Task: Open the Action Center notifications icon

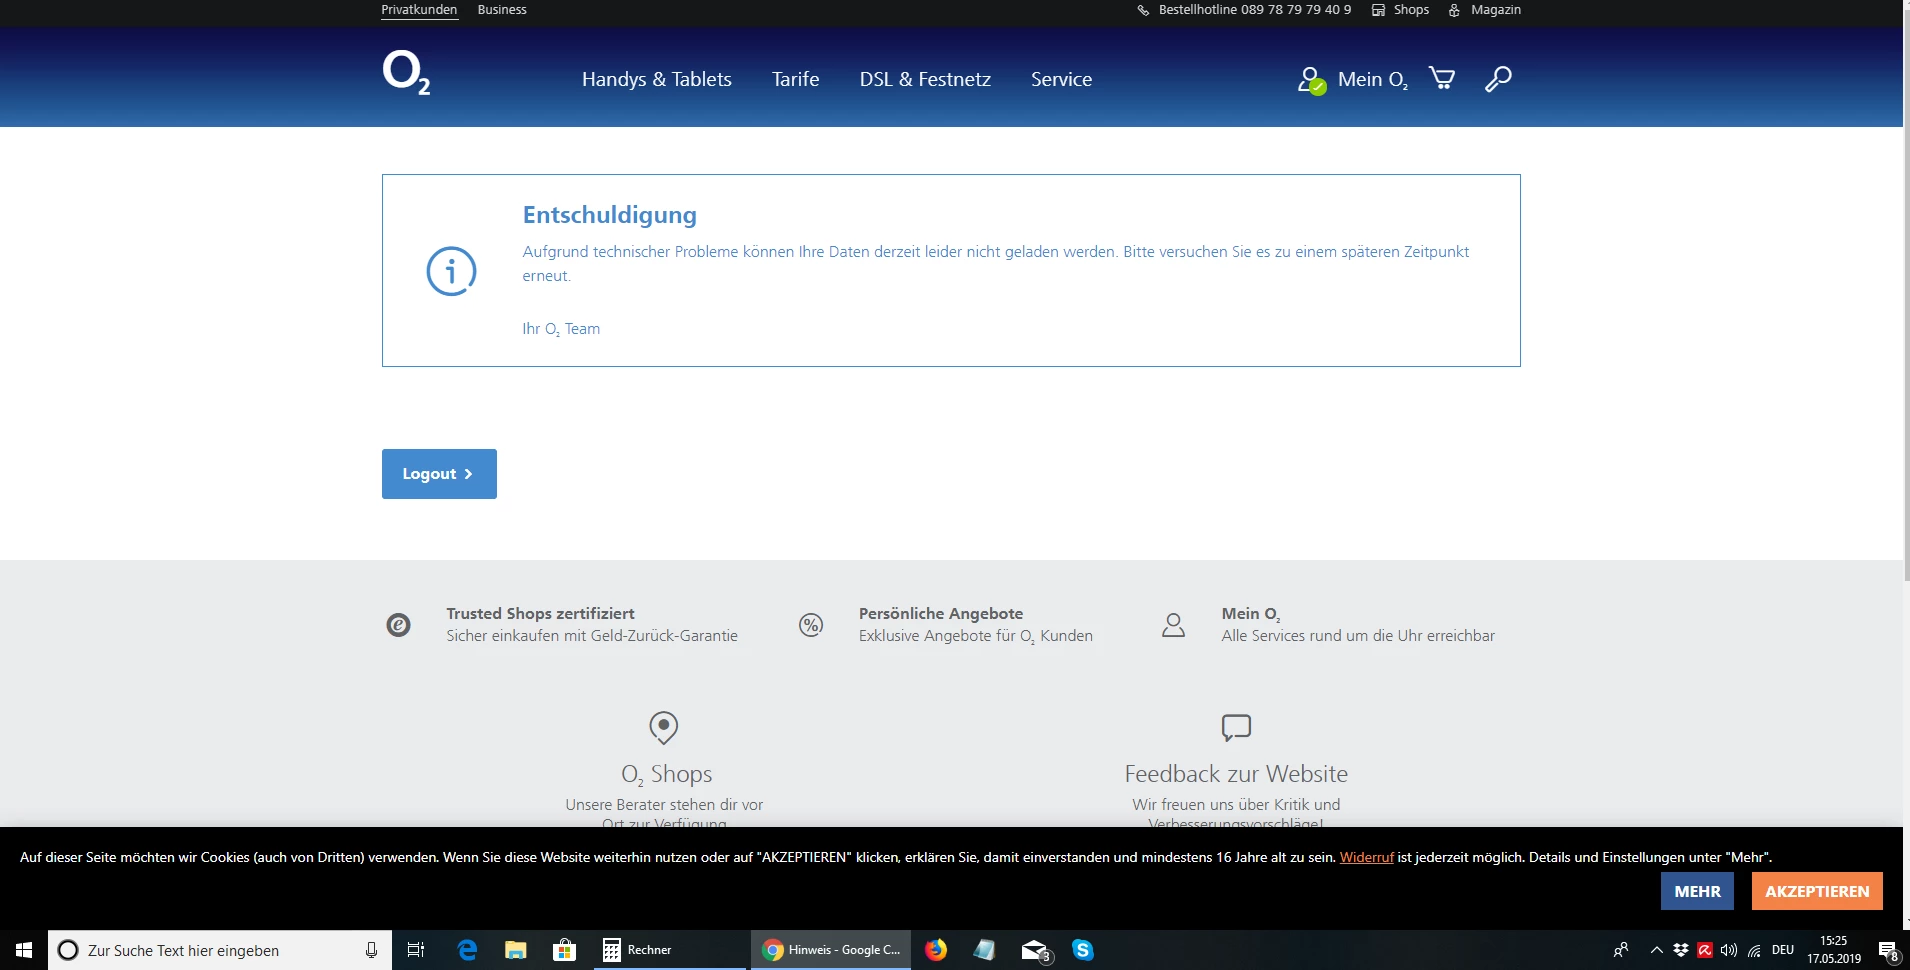Action: pyautogui.click(x=1887, y=950)
